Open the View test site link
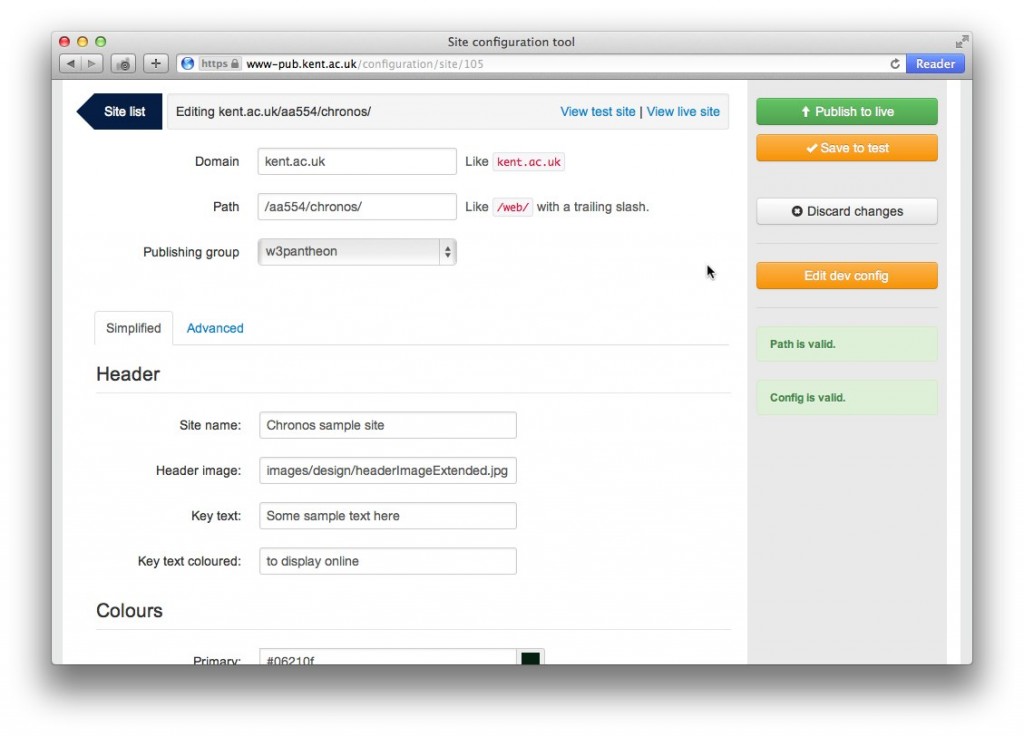The height and width of the screenshot is (736, 1024). (597, 112)
